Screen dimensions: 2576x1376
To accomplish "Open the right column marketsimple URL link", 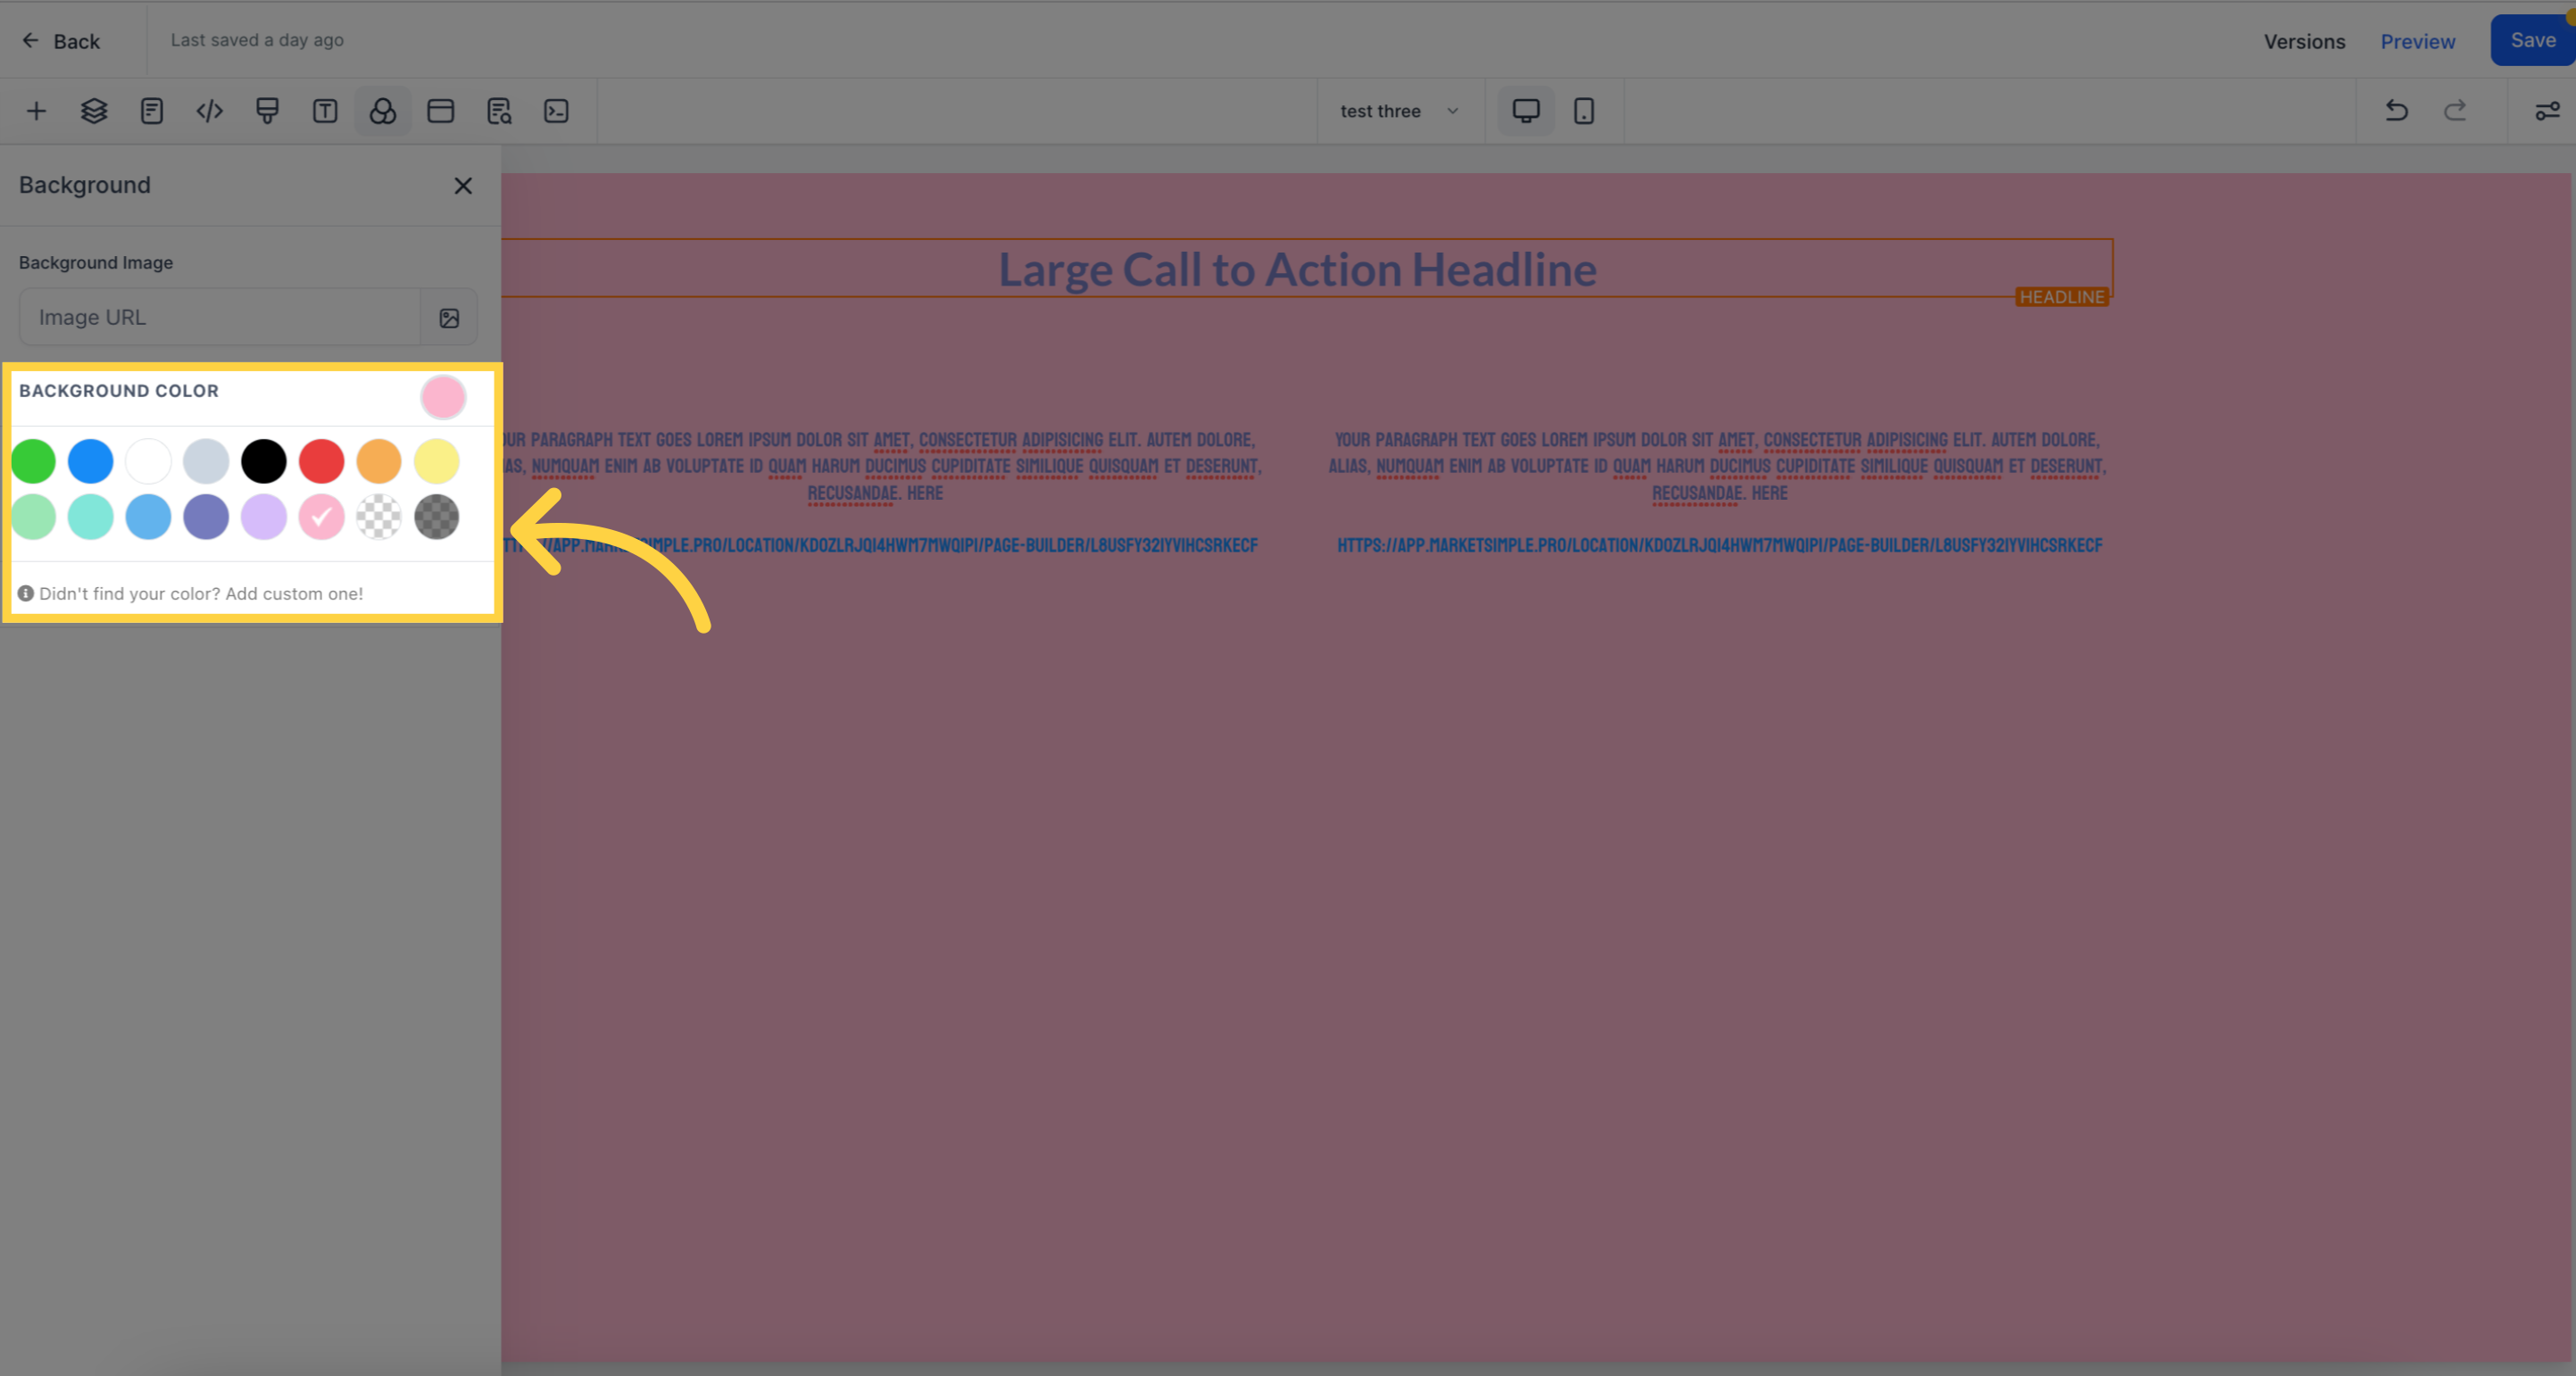I will pos(1719,545).
